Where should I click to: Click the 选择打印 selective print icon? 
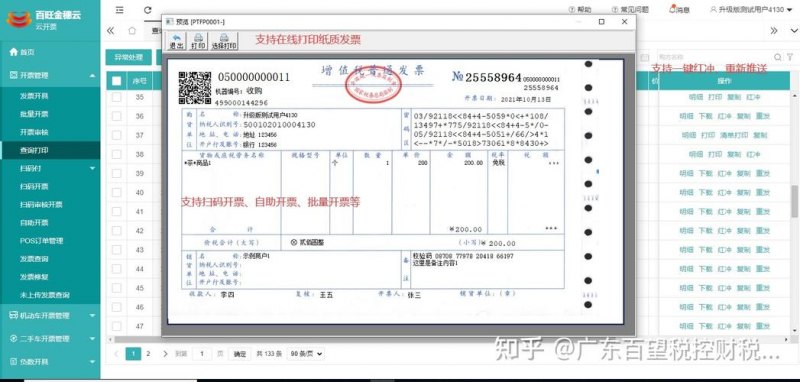[x=224, y=41]
